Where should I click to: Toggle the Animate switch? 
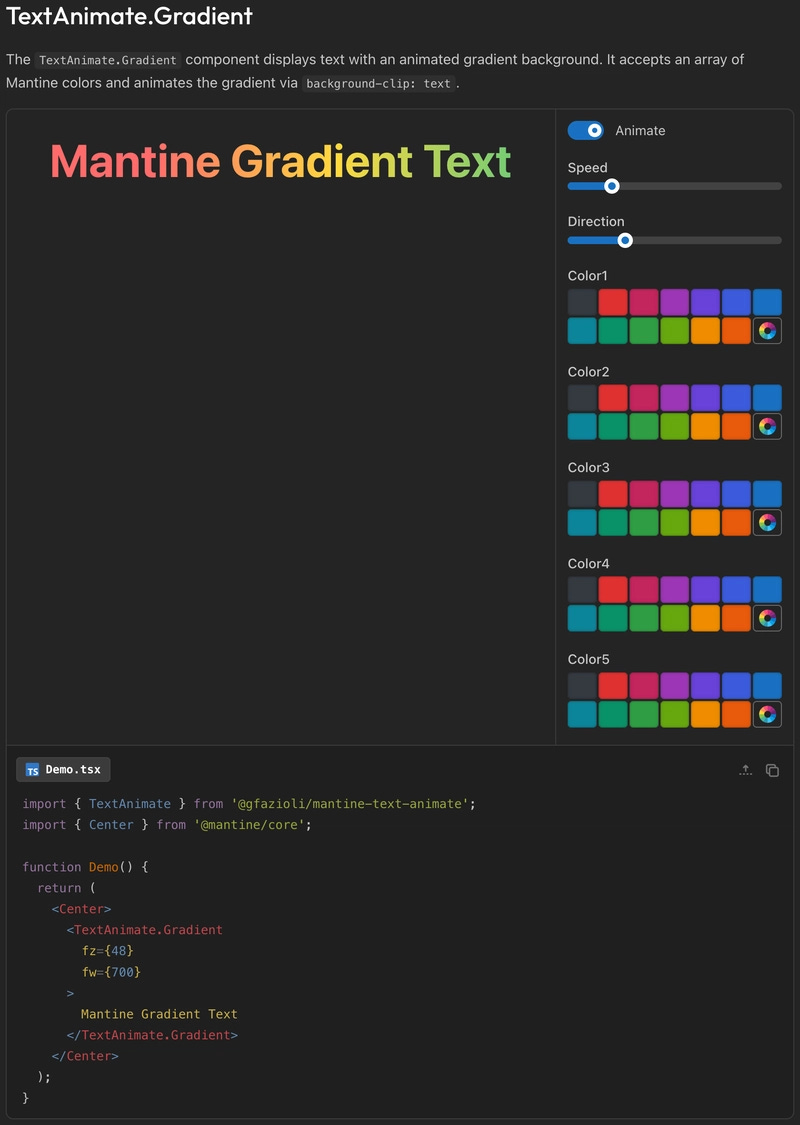pyautogui.click(x=585, y=131)
